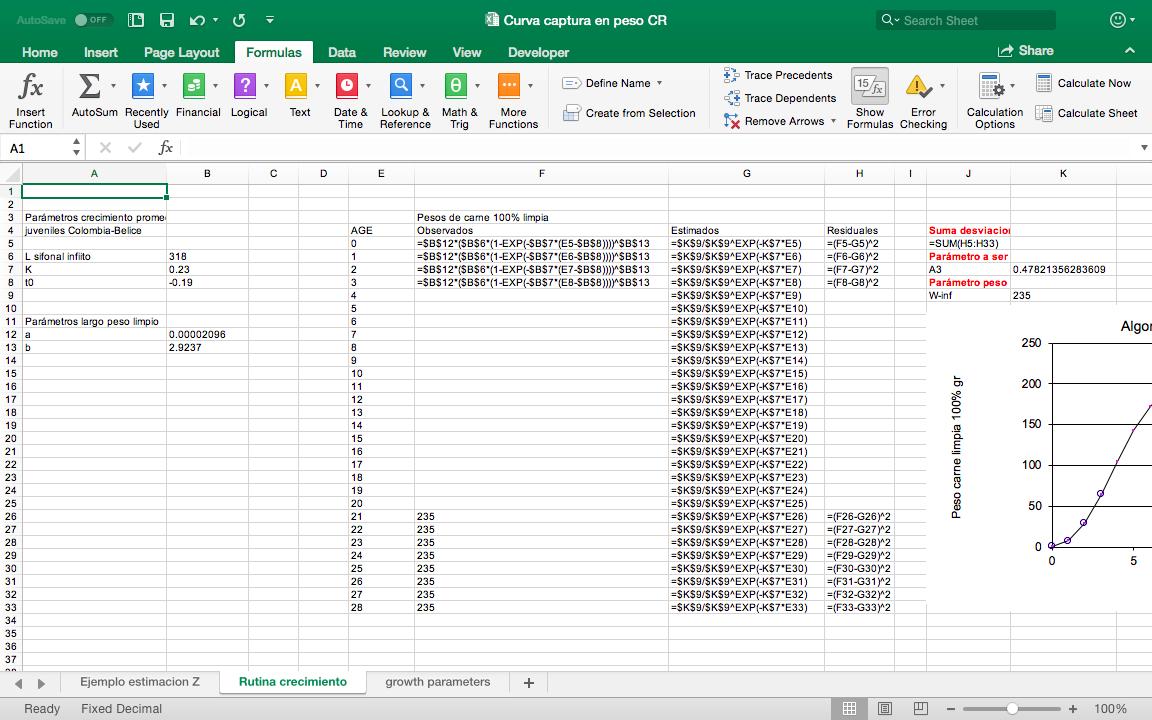Click the Select All corner button

click(x=12, y=174)
